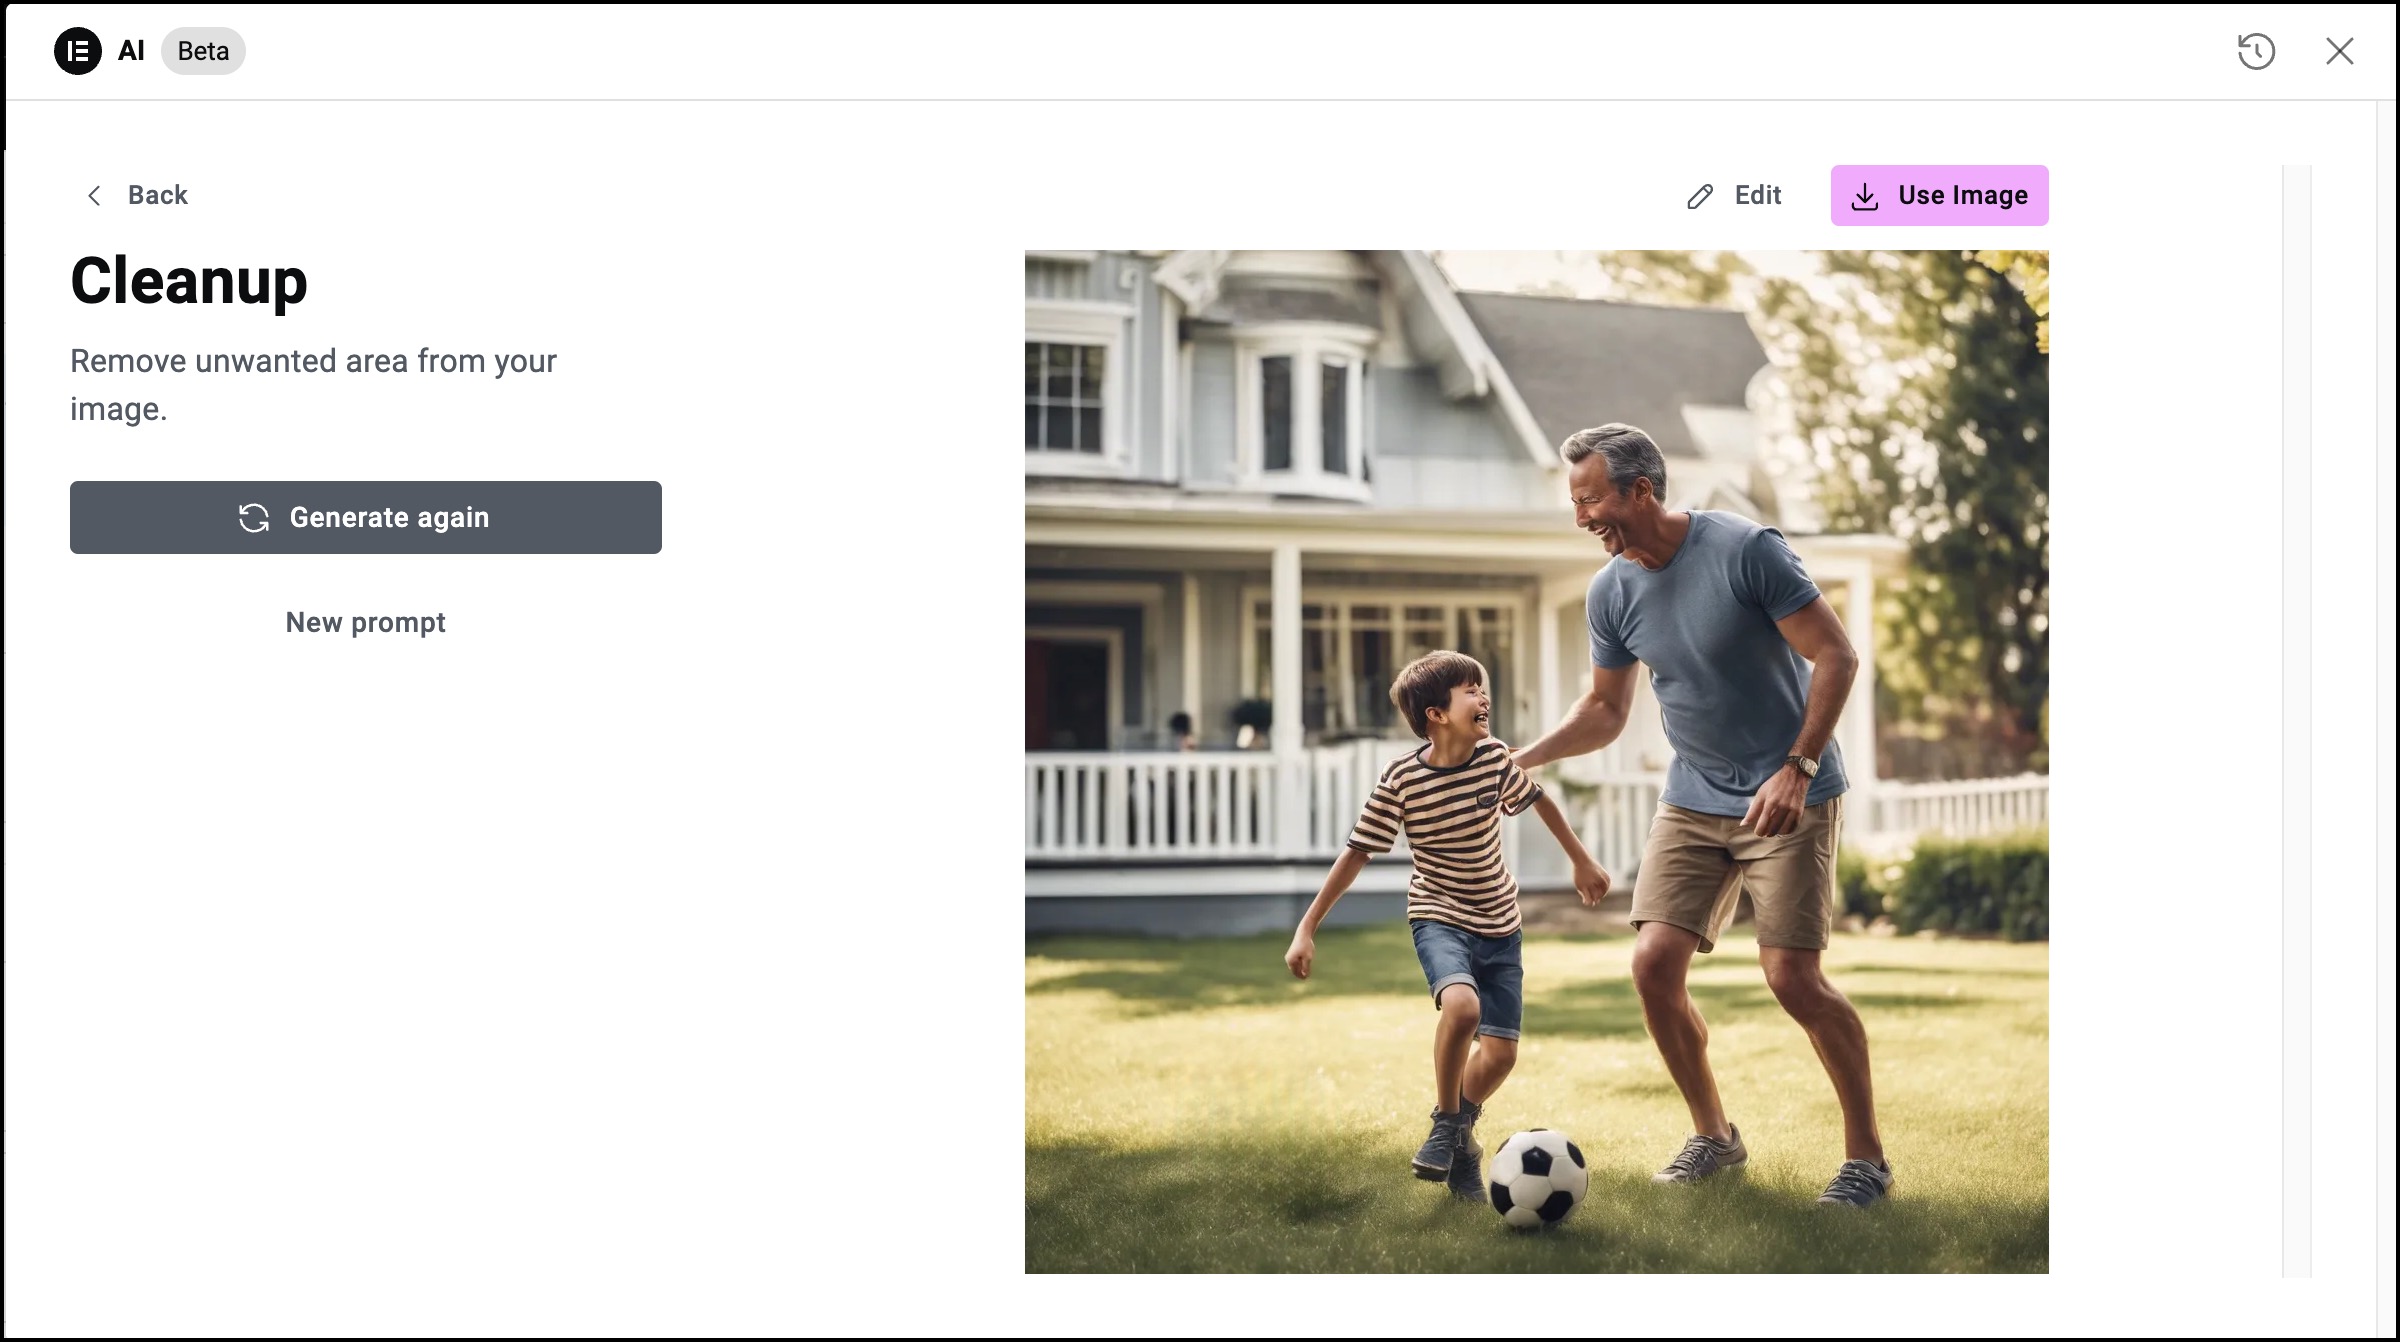The height and width of the screenshot is (1342, 2400).
Task: Click the Edit pencil icon
Action: pos(1698,195)
